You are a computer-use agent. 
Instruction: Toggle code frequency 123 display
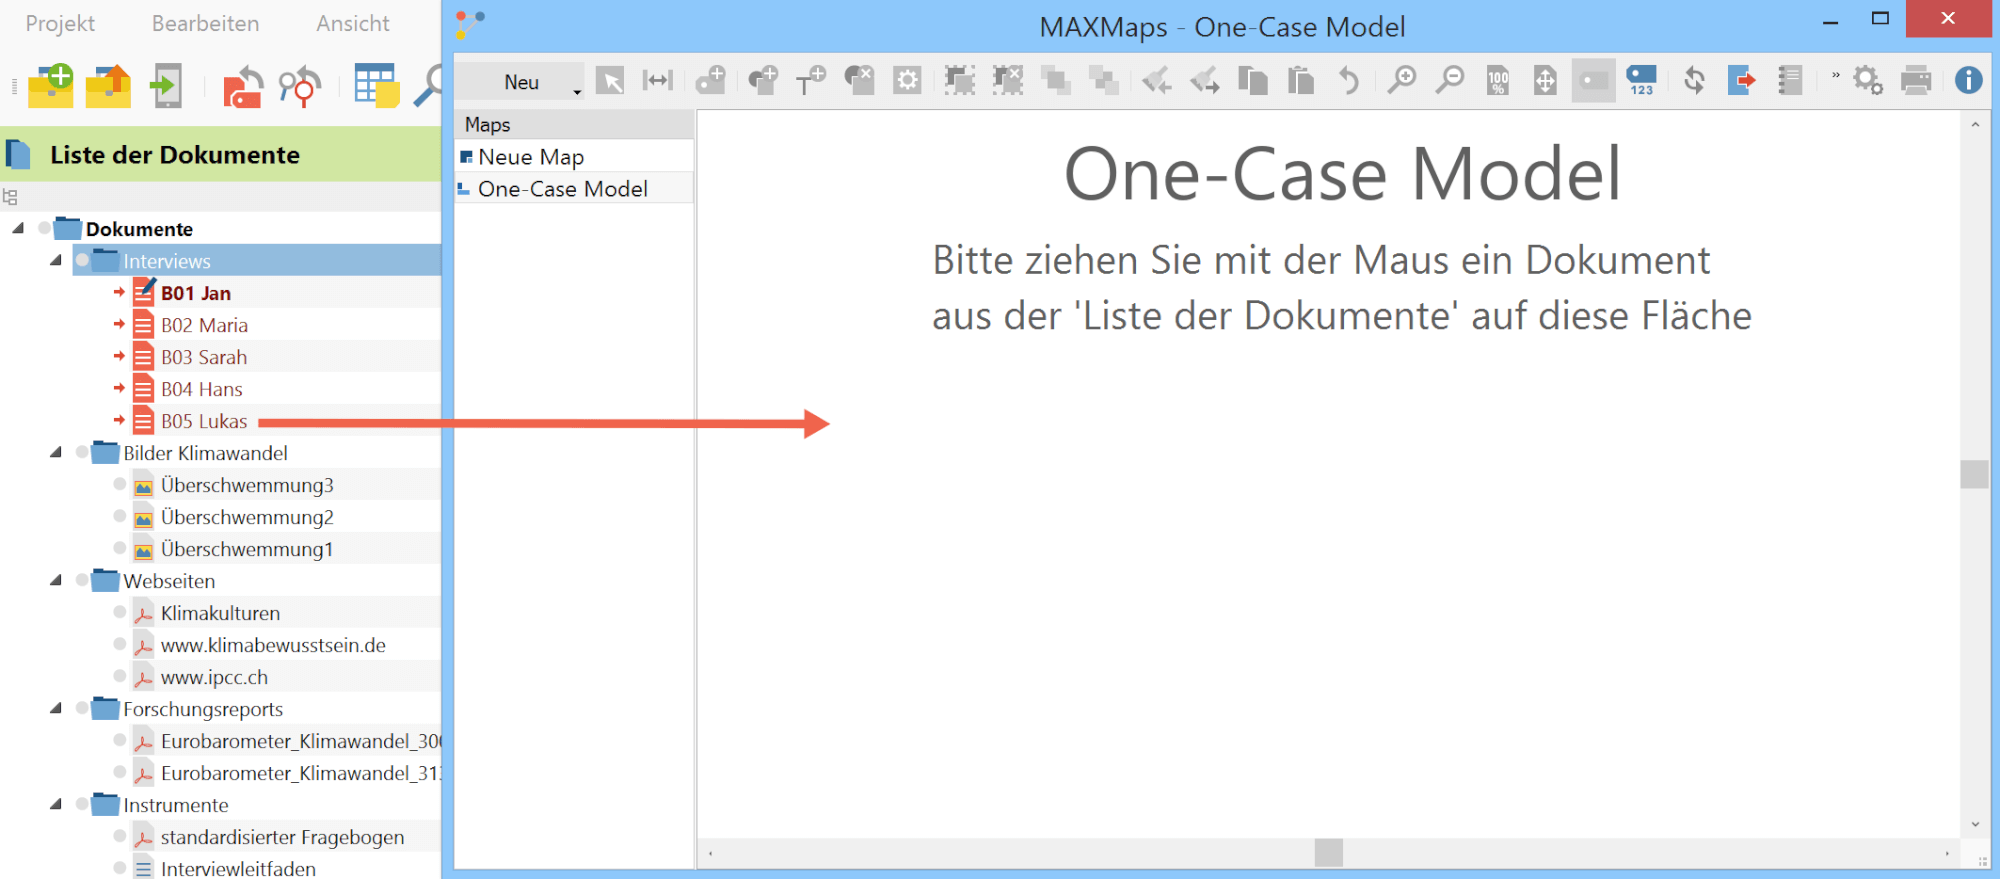pos(1642,80)
